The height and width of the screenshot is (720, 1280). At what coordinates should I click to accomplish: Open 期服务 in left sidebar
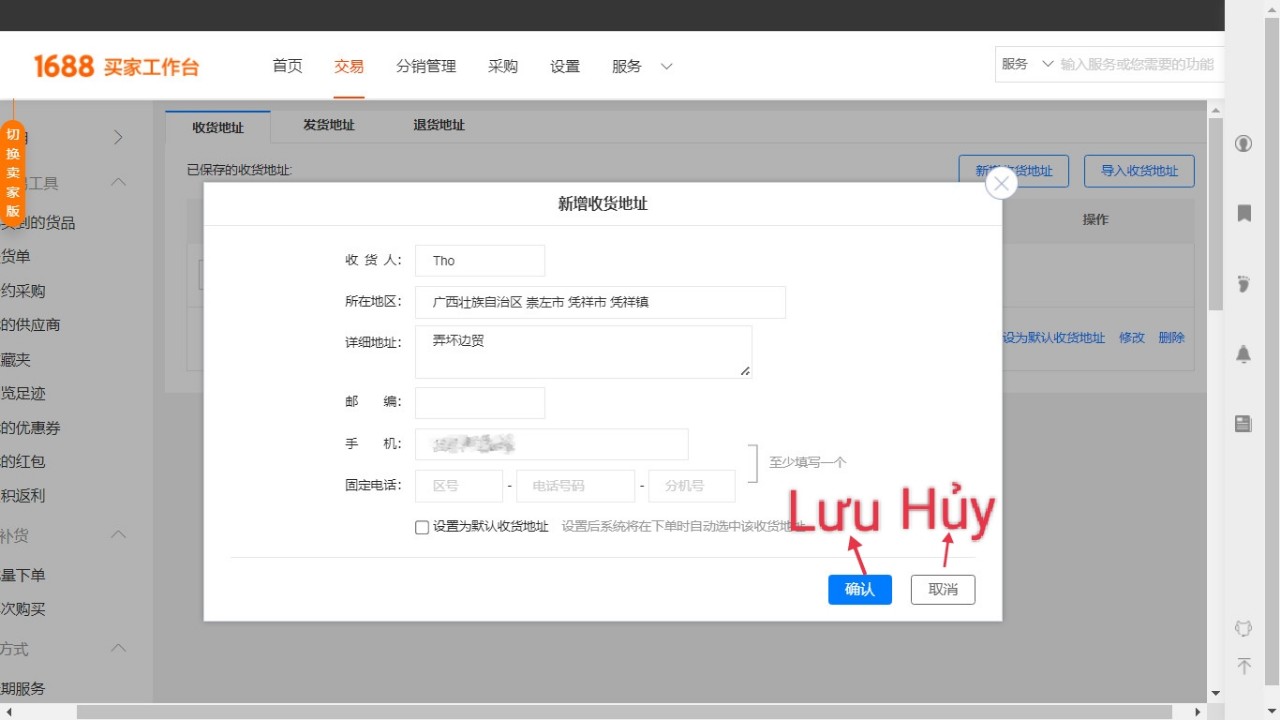coord(23,688)
